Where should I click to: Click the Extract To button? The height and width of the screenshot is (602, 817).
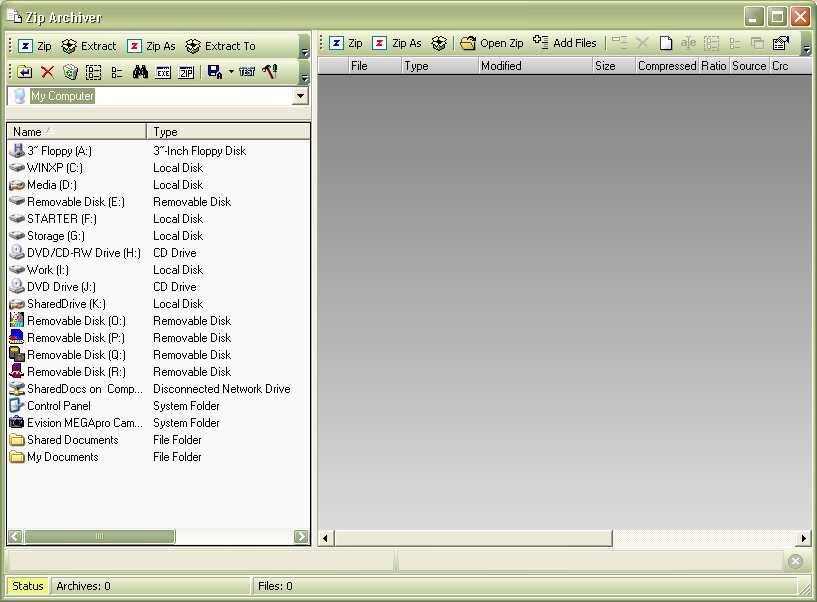220,46
